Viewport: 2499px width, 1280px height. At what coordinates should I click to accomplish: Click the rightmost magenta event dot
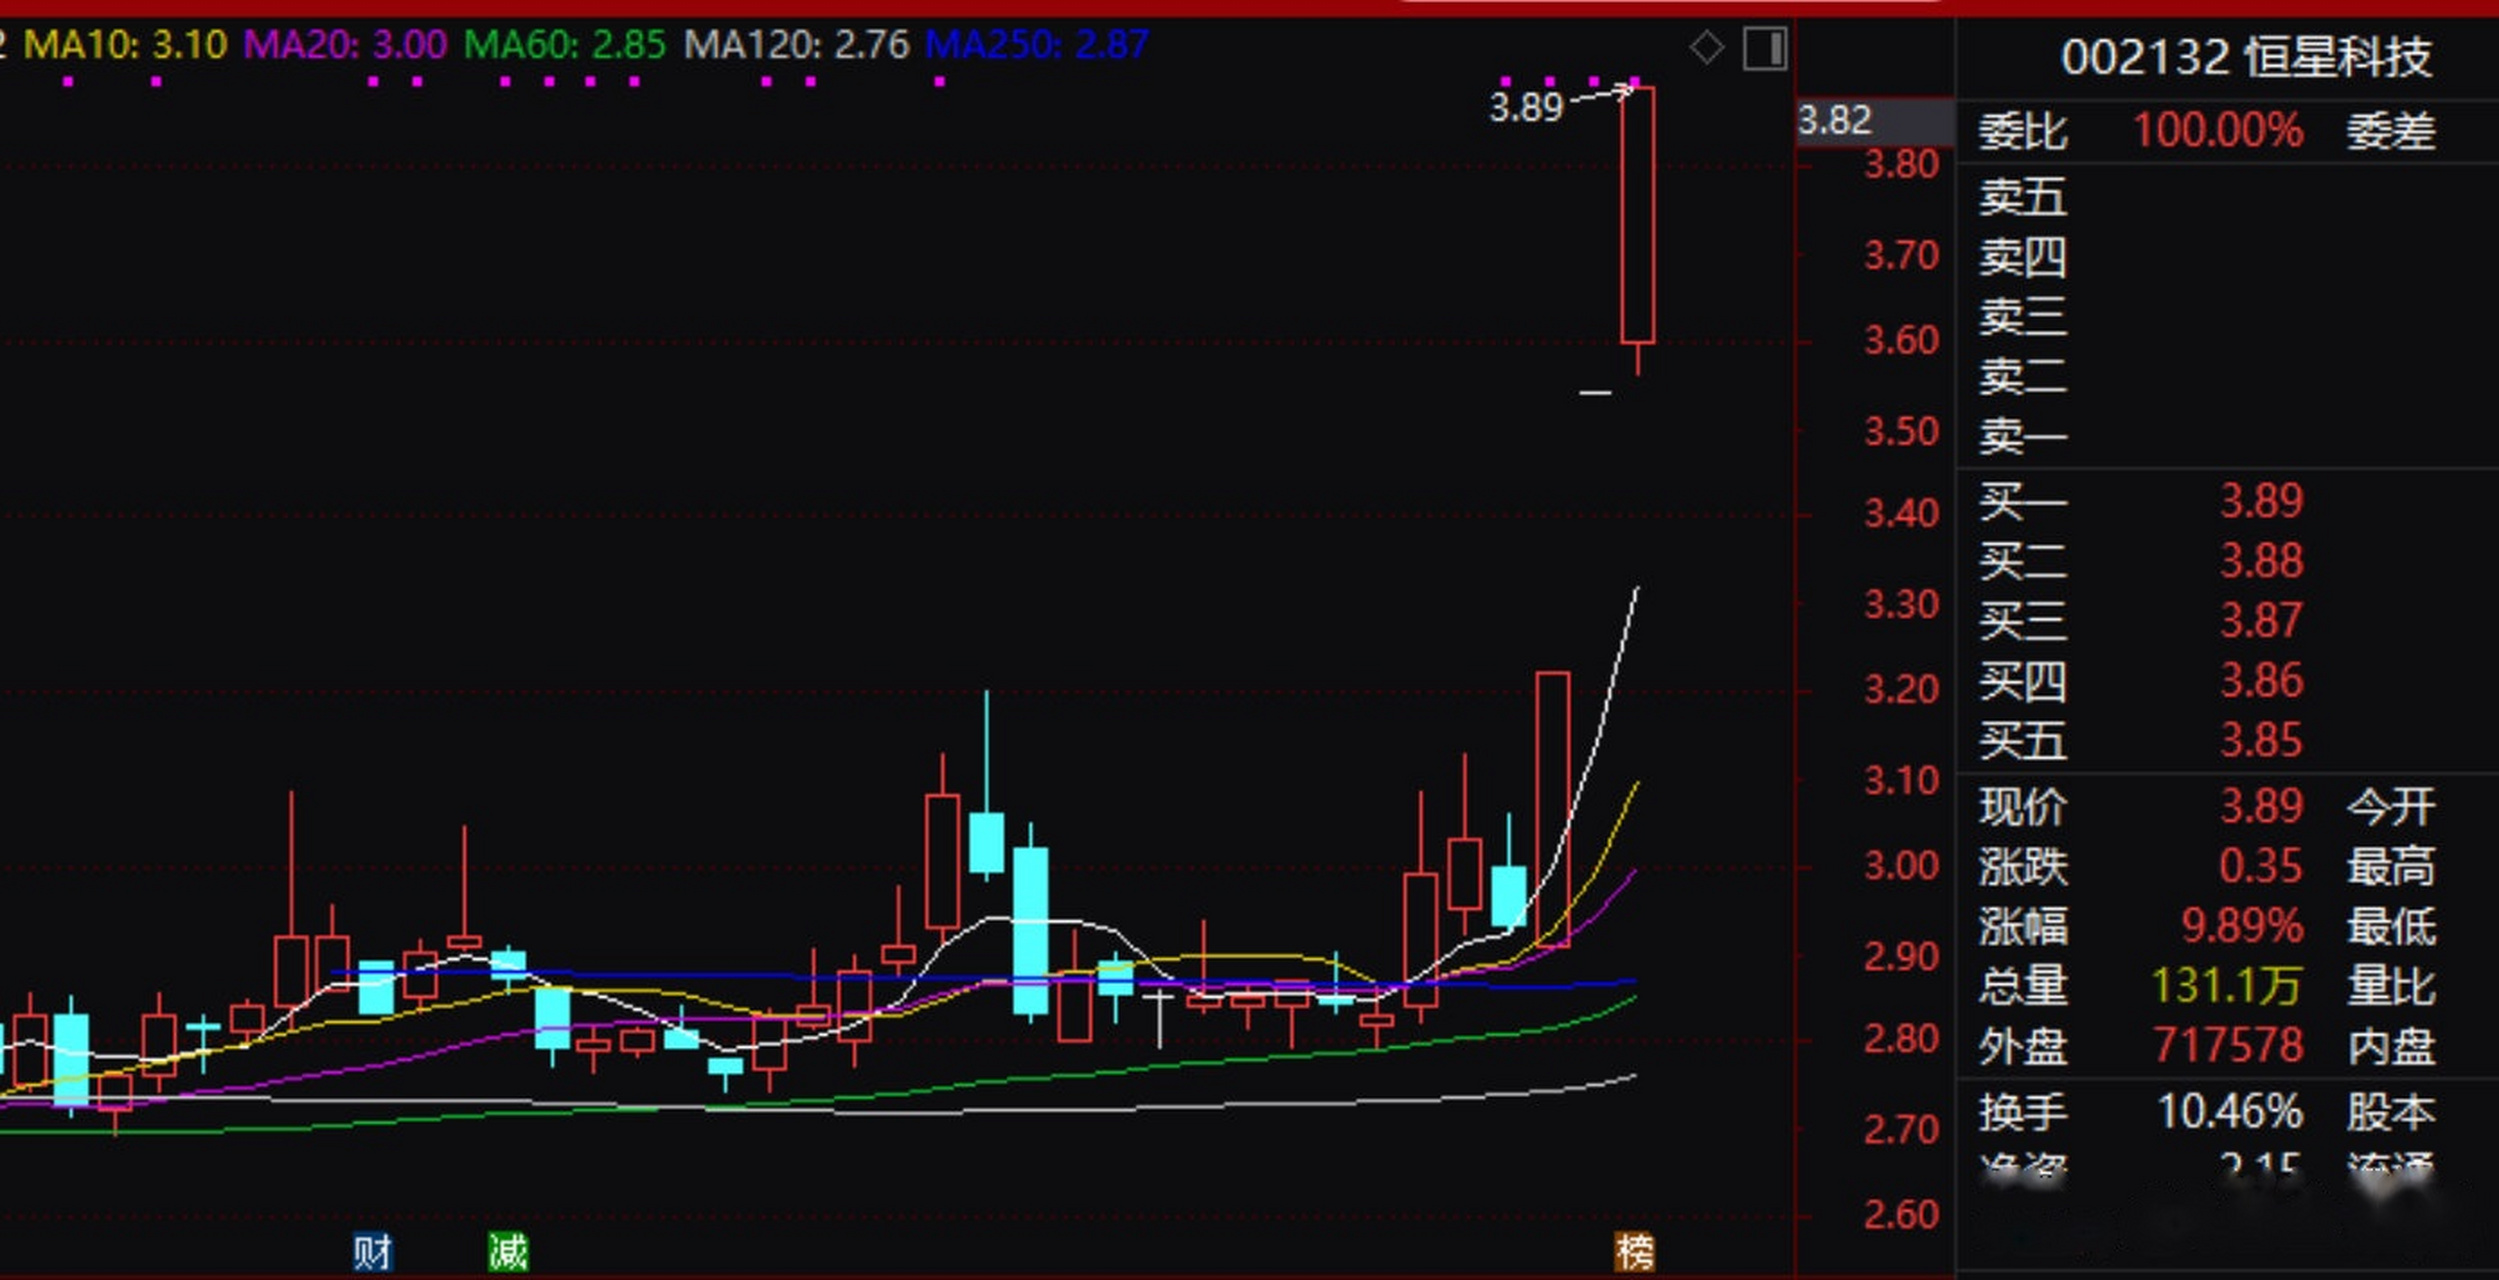point(1635,81)
